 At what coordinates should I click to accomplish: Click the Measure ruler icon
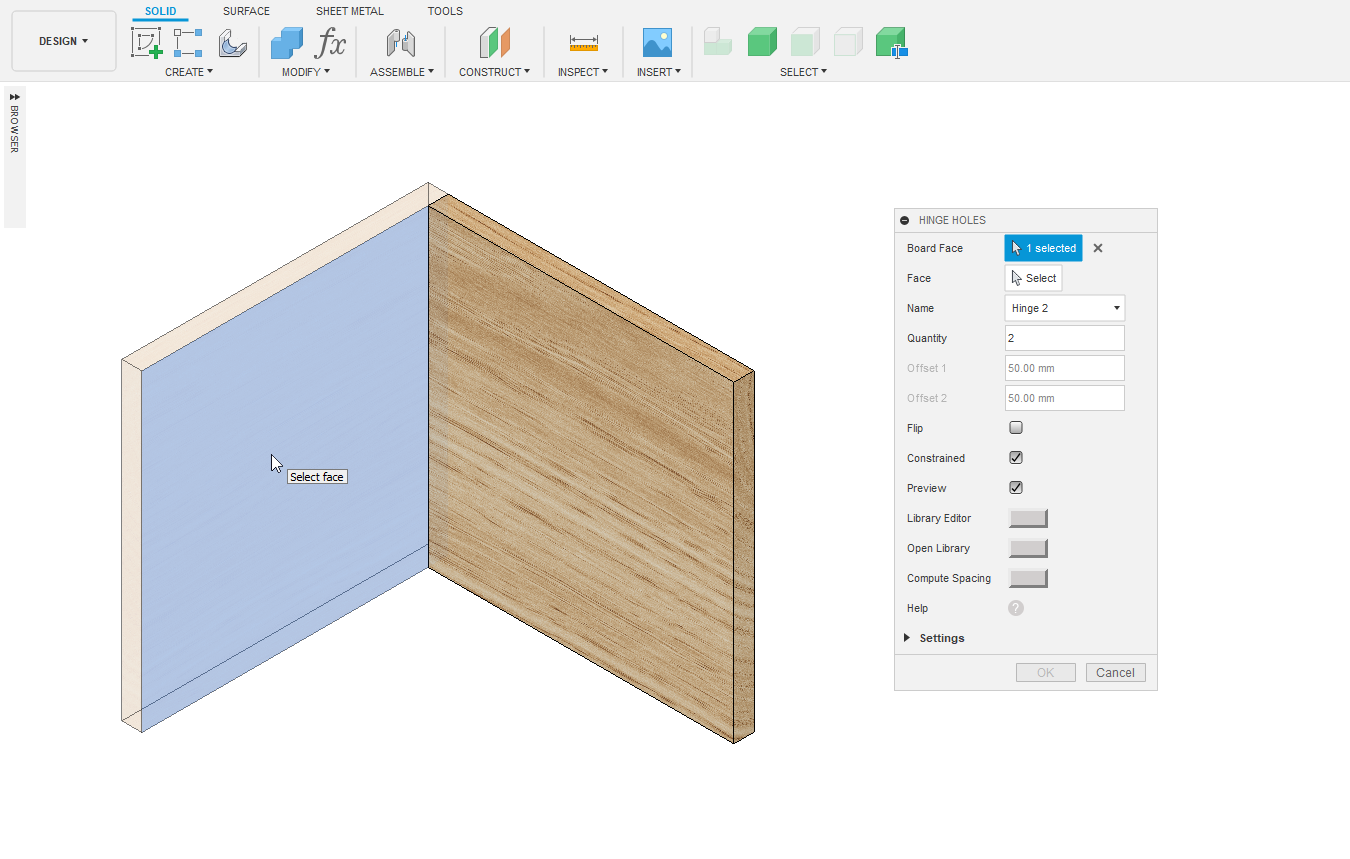tap(583, 43)
